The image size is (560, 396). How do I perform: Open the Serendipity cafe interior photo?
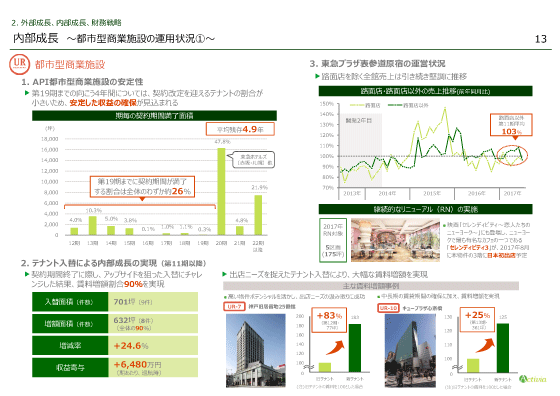tap(395, 240)
